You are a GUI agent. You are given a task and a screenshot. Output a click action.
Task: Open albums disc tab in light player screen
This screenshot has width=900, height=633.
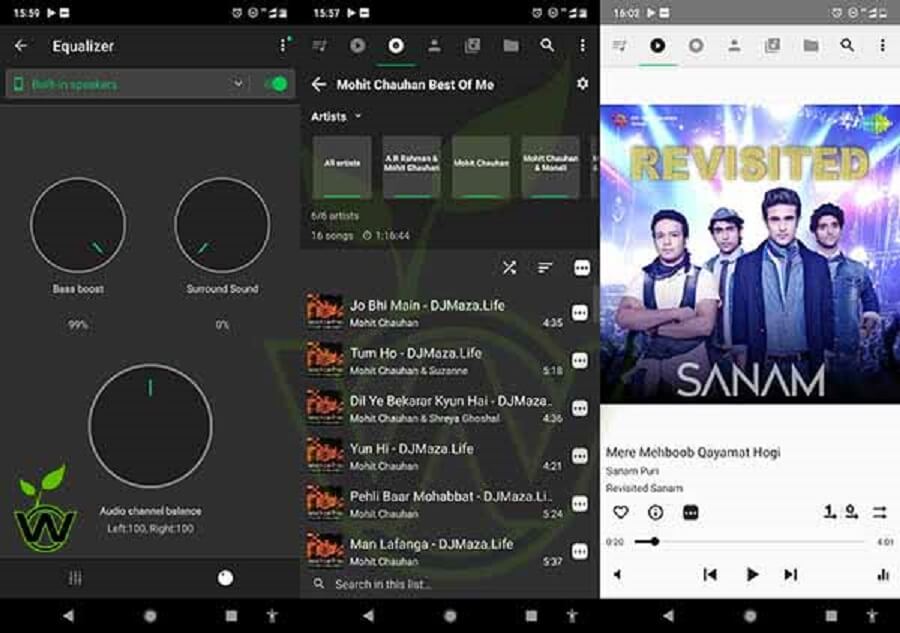[x=696, y=46]
